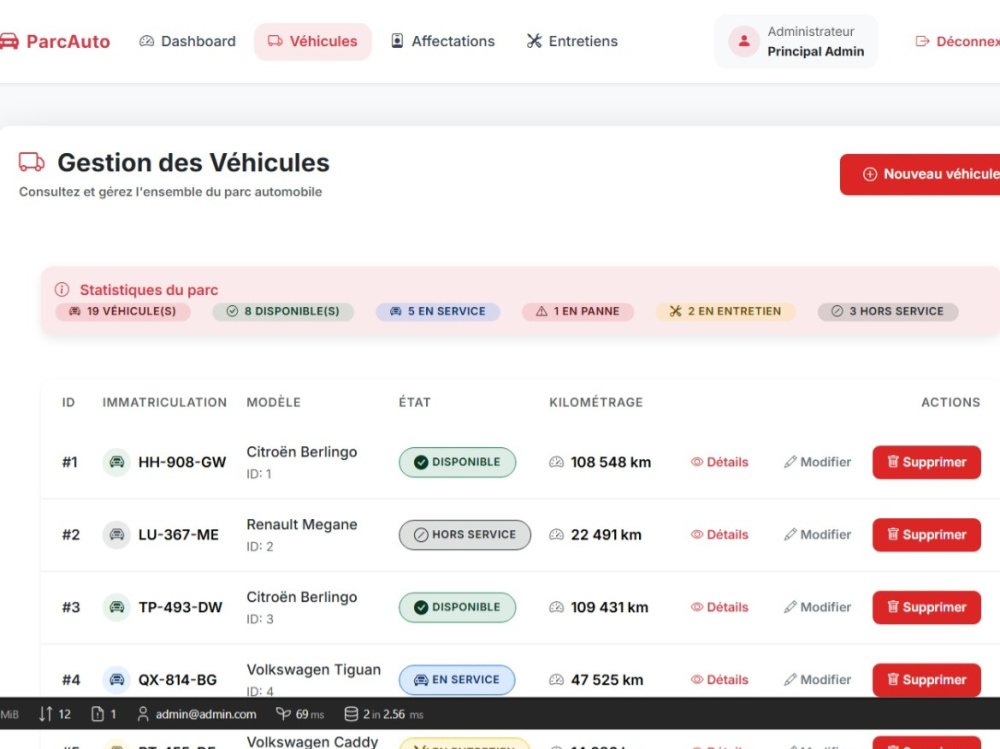This screenshot has width=1000, height=749.
Task: Click the 2 EN ENTRETIEN badge
Action: click(726, 311)
